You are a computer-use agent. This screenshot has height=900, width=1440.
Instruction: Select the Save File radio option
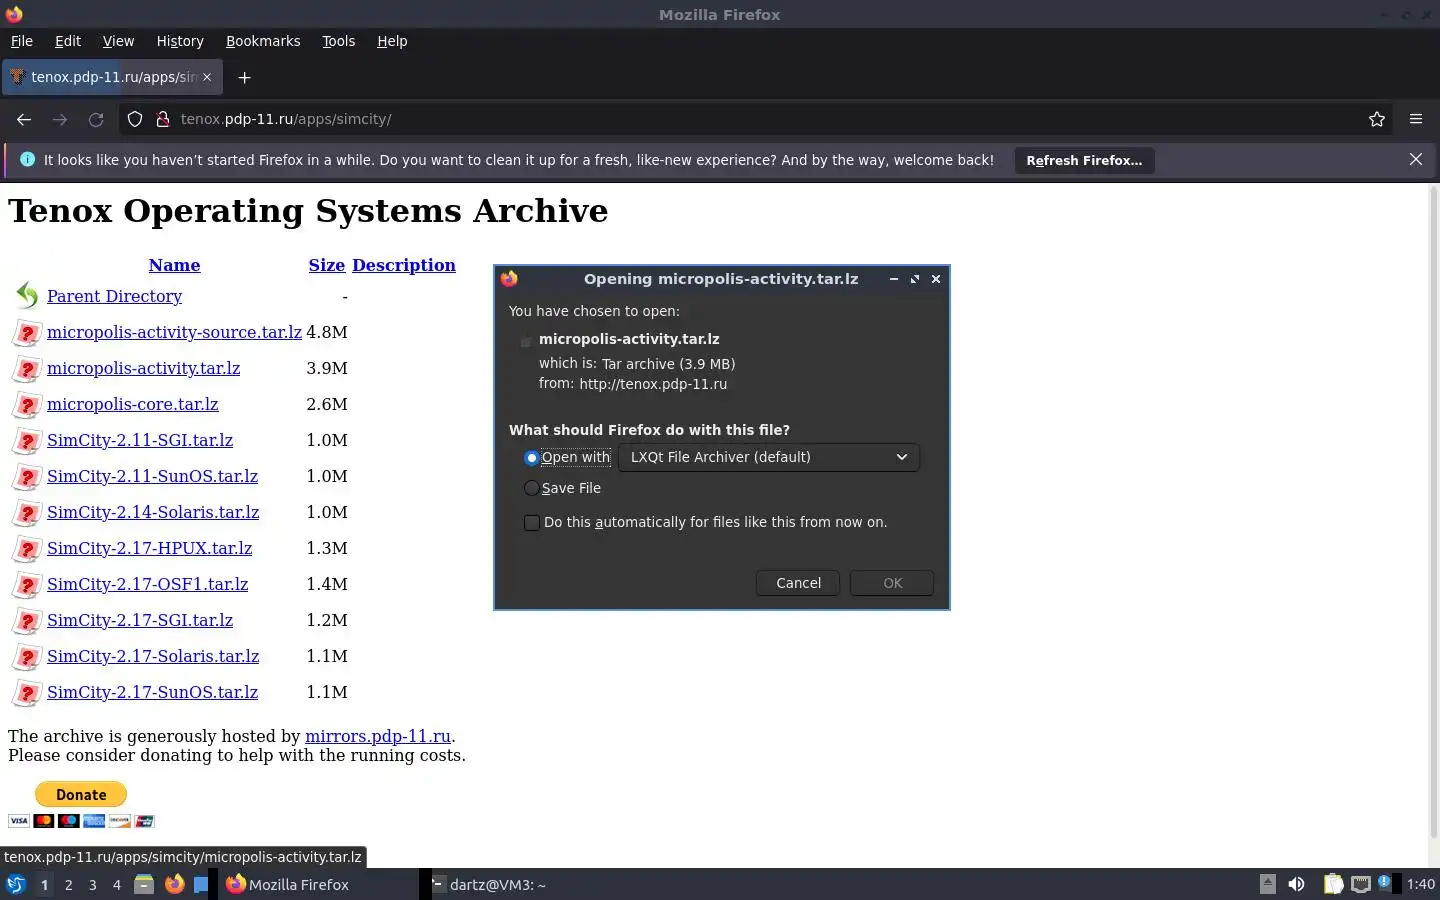click(531, 488)
